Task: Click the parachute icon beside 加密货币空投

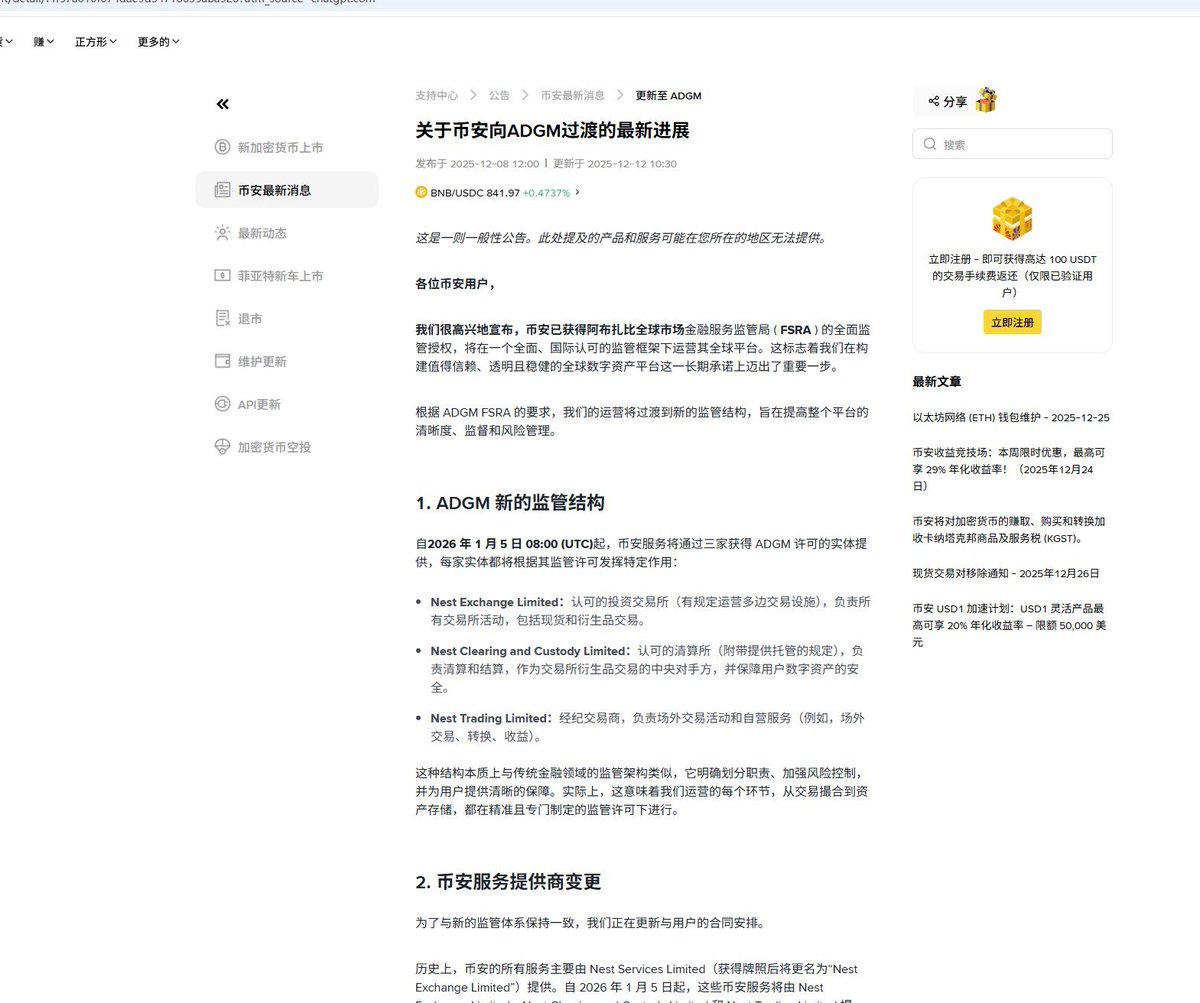Action: pos(222,447)
